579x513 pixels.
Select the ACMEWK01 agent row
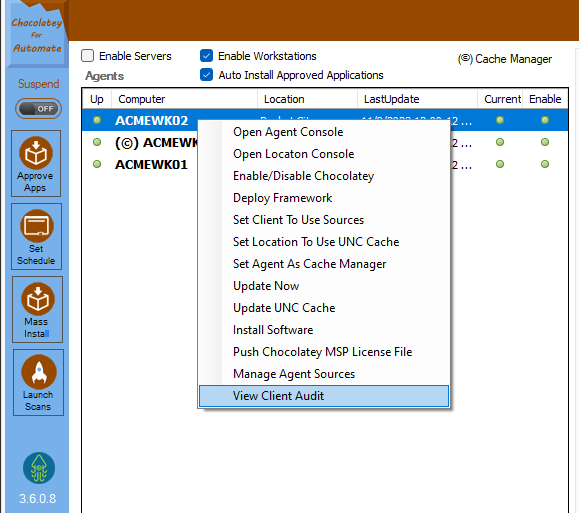click(325, 164)
